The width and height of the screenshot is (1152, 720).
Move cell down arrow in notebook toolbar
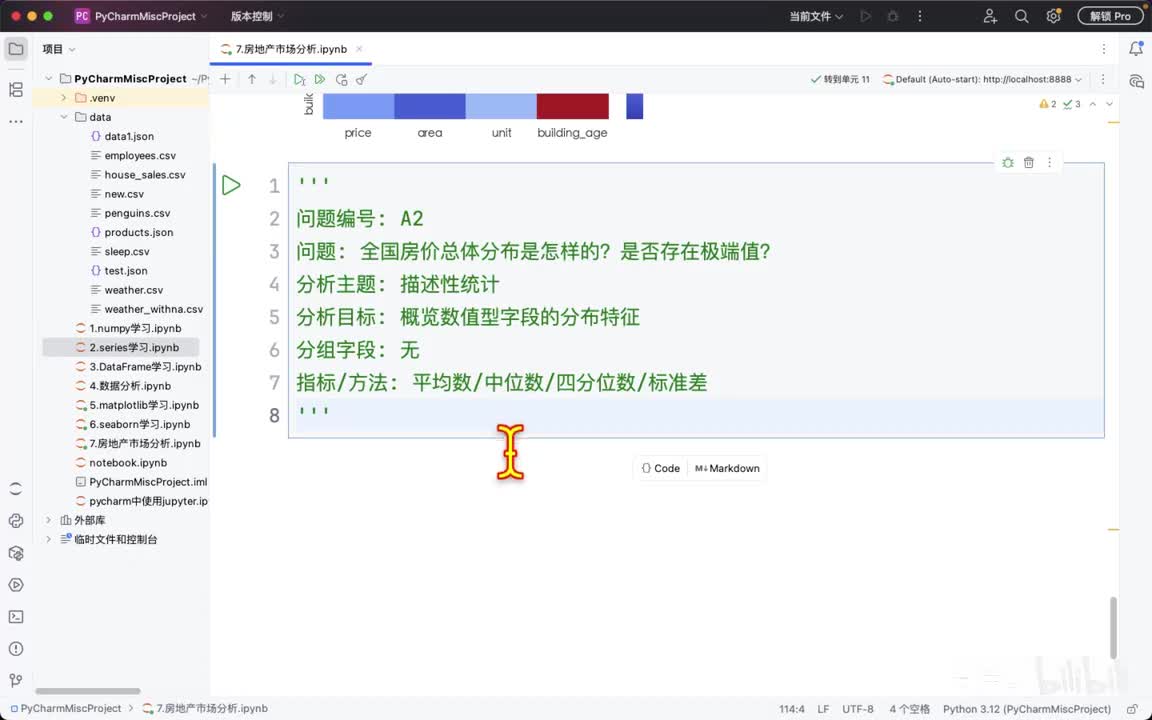coord(273,79)
